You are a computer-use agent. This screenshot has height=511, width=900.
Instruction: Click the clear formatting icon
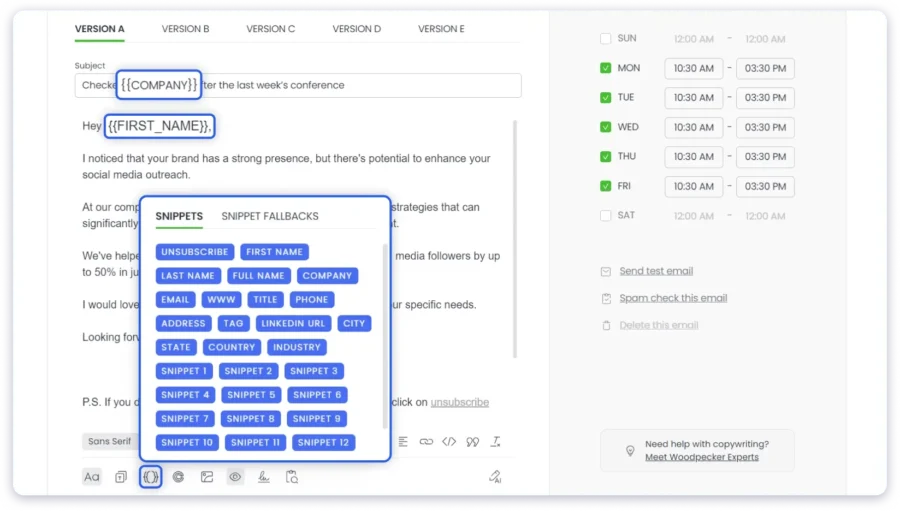tap(496, 441)
